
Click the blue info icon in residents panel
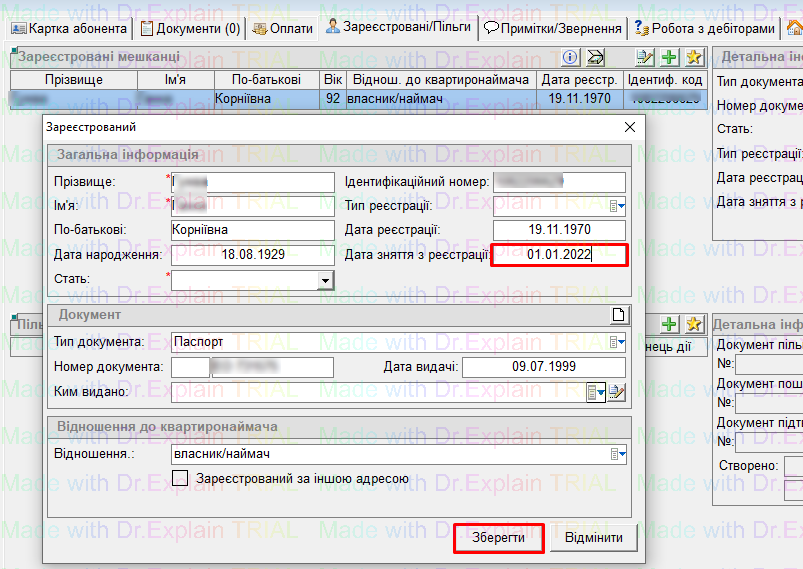pos(571,57)
